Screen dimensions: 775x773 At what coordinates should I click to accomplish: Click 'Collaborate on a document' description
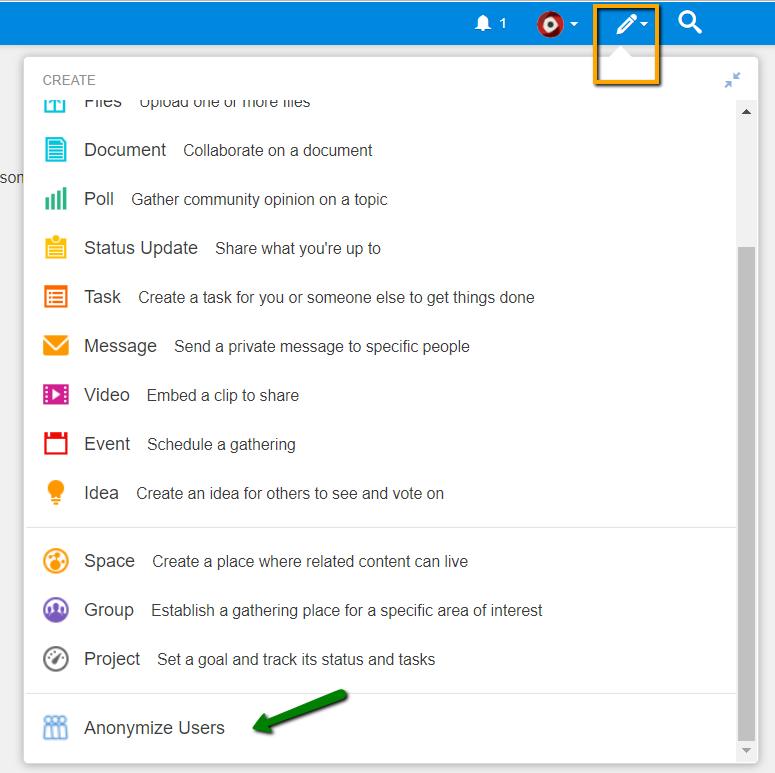(278, 150)
